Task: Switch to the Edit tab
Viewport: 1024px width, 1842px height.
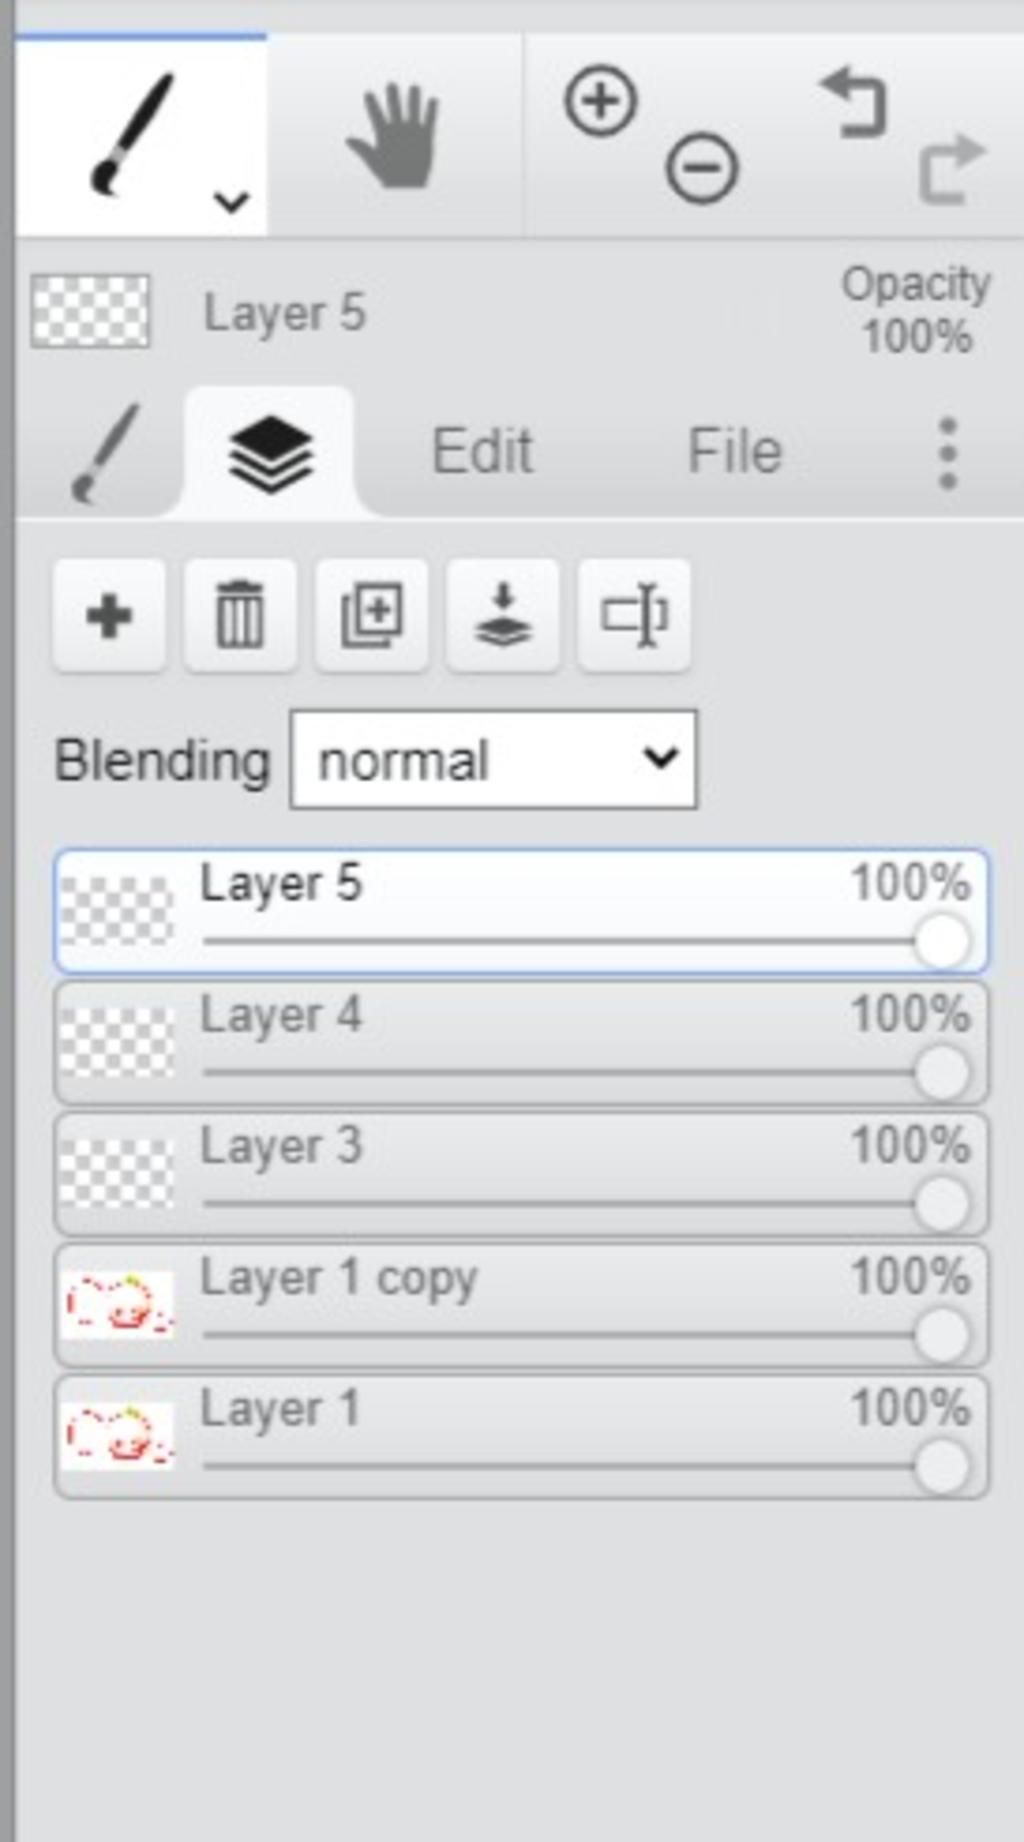Action: point(482,451)
